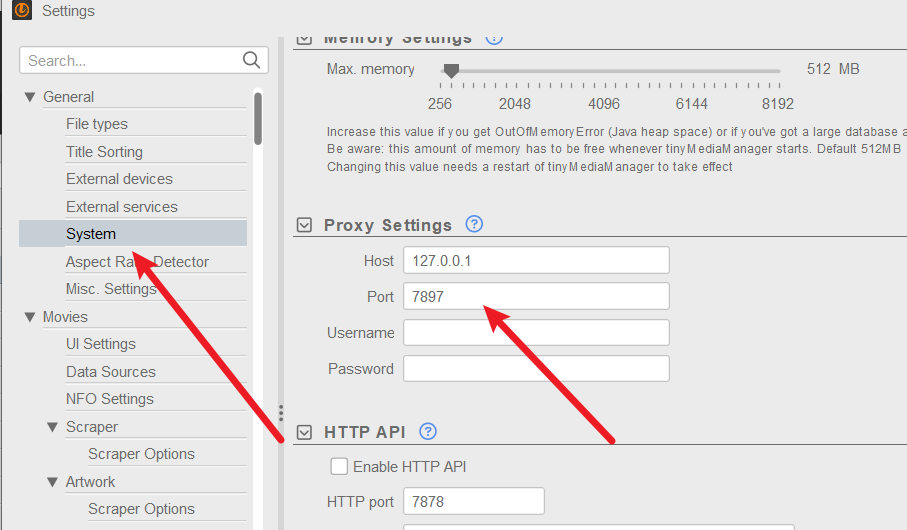
Task: Select the Artwork tree item
Action: (90, 482)
